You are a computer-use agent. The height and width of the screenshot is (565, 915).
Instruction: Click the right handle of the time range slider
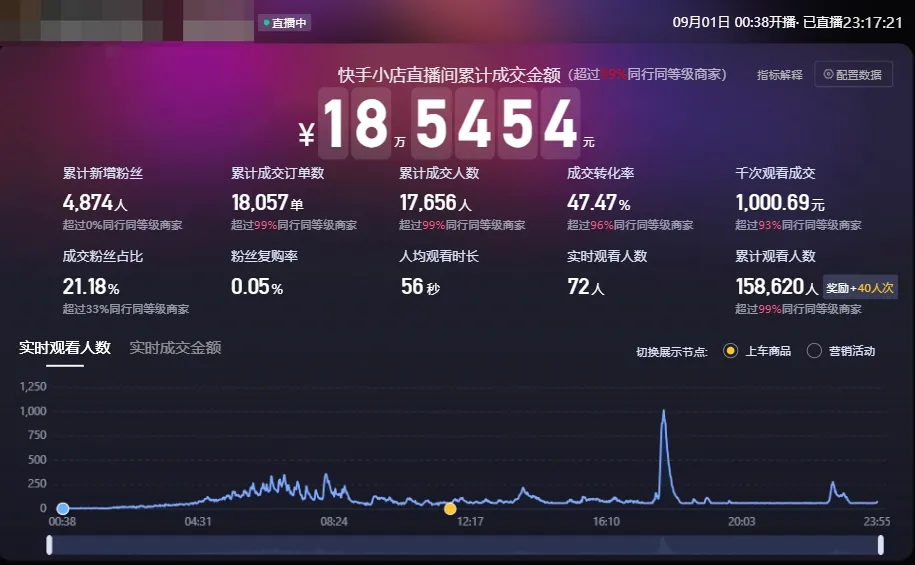click(x=880, y=544)
